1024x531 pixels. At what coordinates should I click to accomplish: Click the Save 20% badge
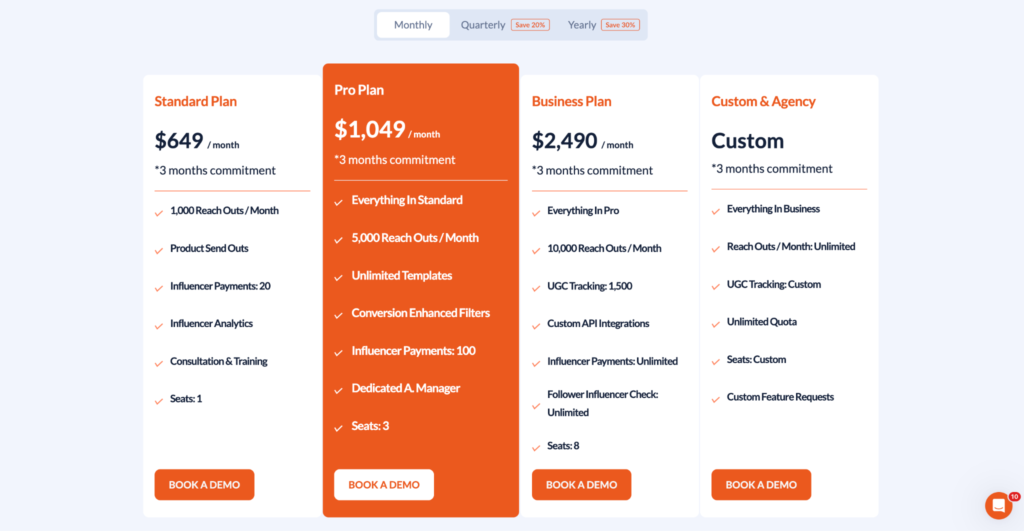click(530, 25)
